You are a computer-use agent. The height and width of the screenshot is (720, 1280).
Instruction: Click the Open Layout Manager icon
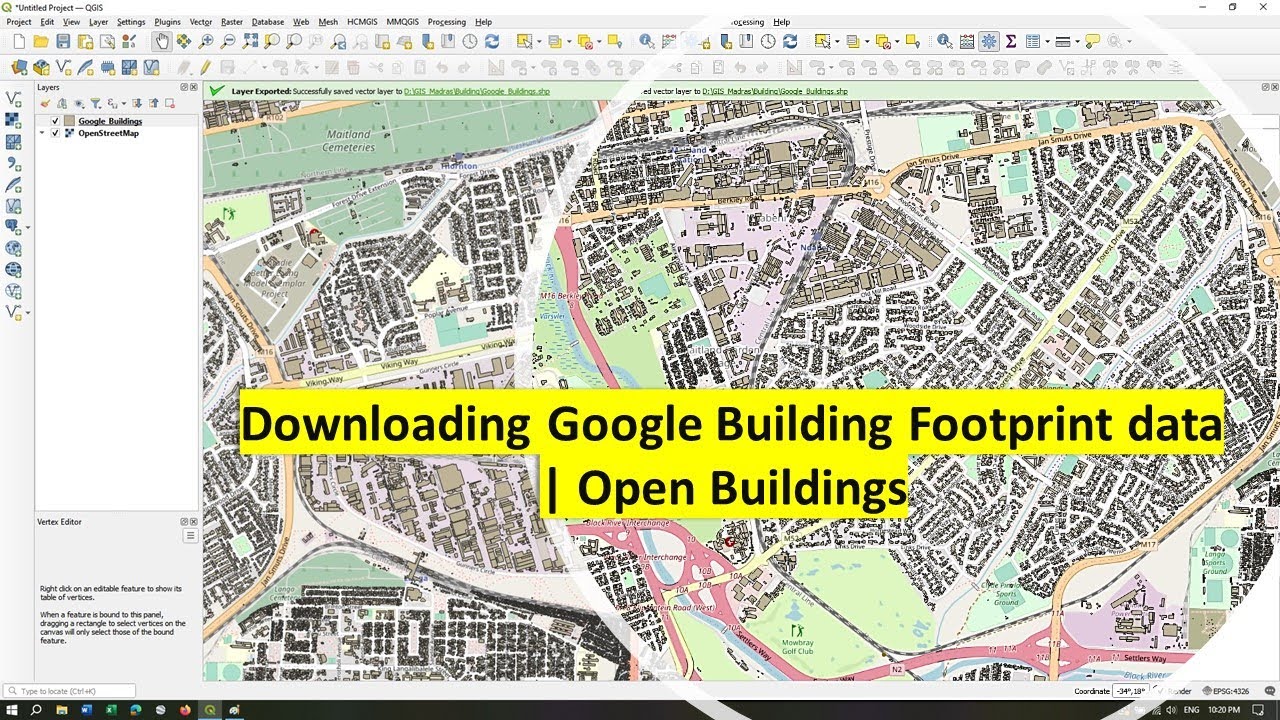pos(106,41)
